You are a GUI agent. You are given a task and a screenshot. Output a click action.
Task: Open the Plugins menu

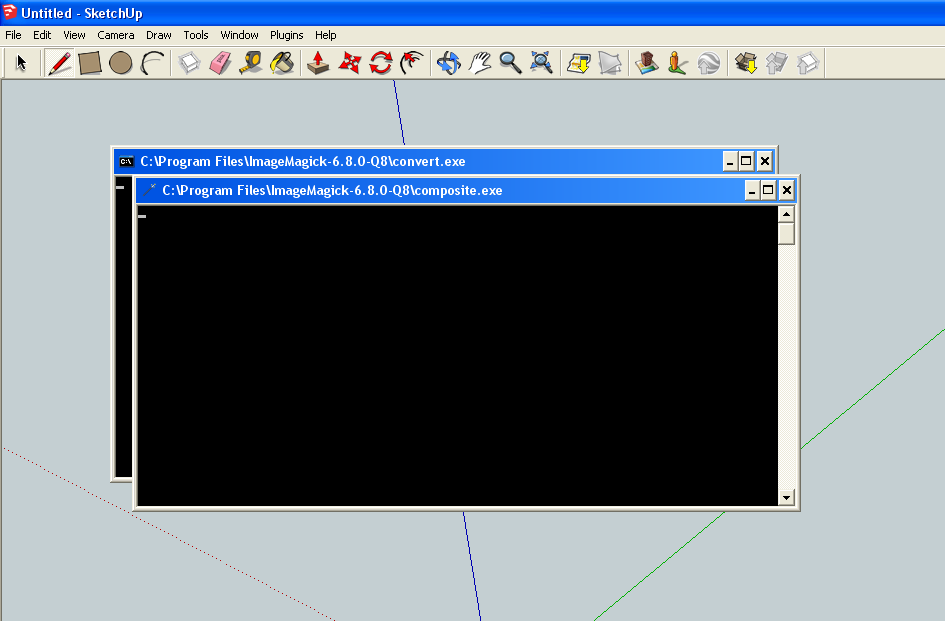(x=286, y=35)
